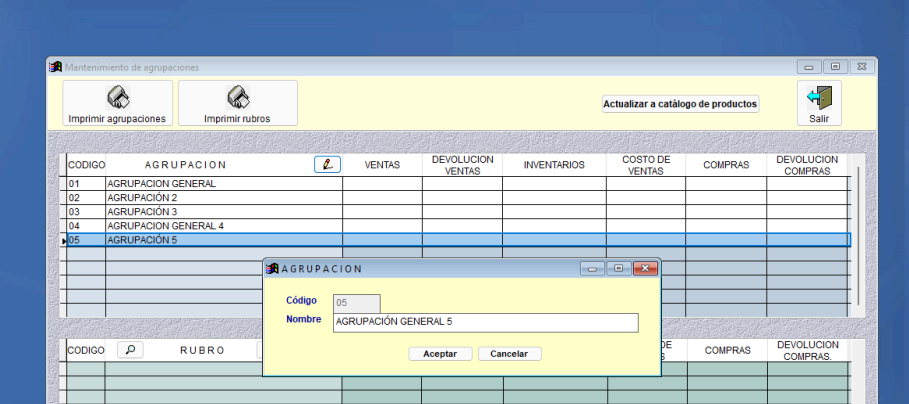Maximize the Mantenimiento de agrupaciones window
909x404 pixels.
pyautogui.click(x=835, y=67)
